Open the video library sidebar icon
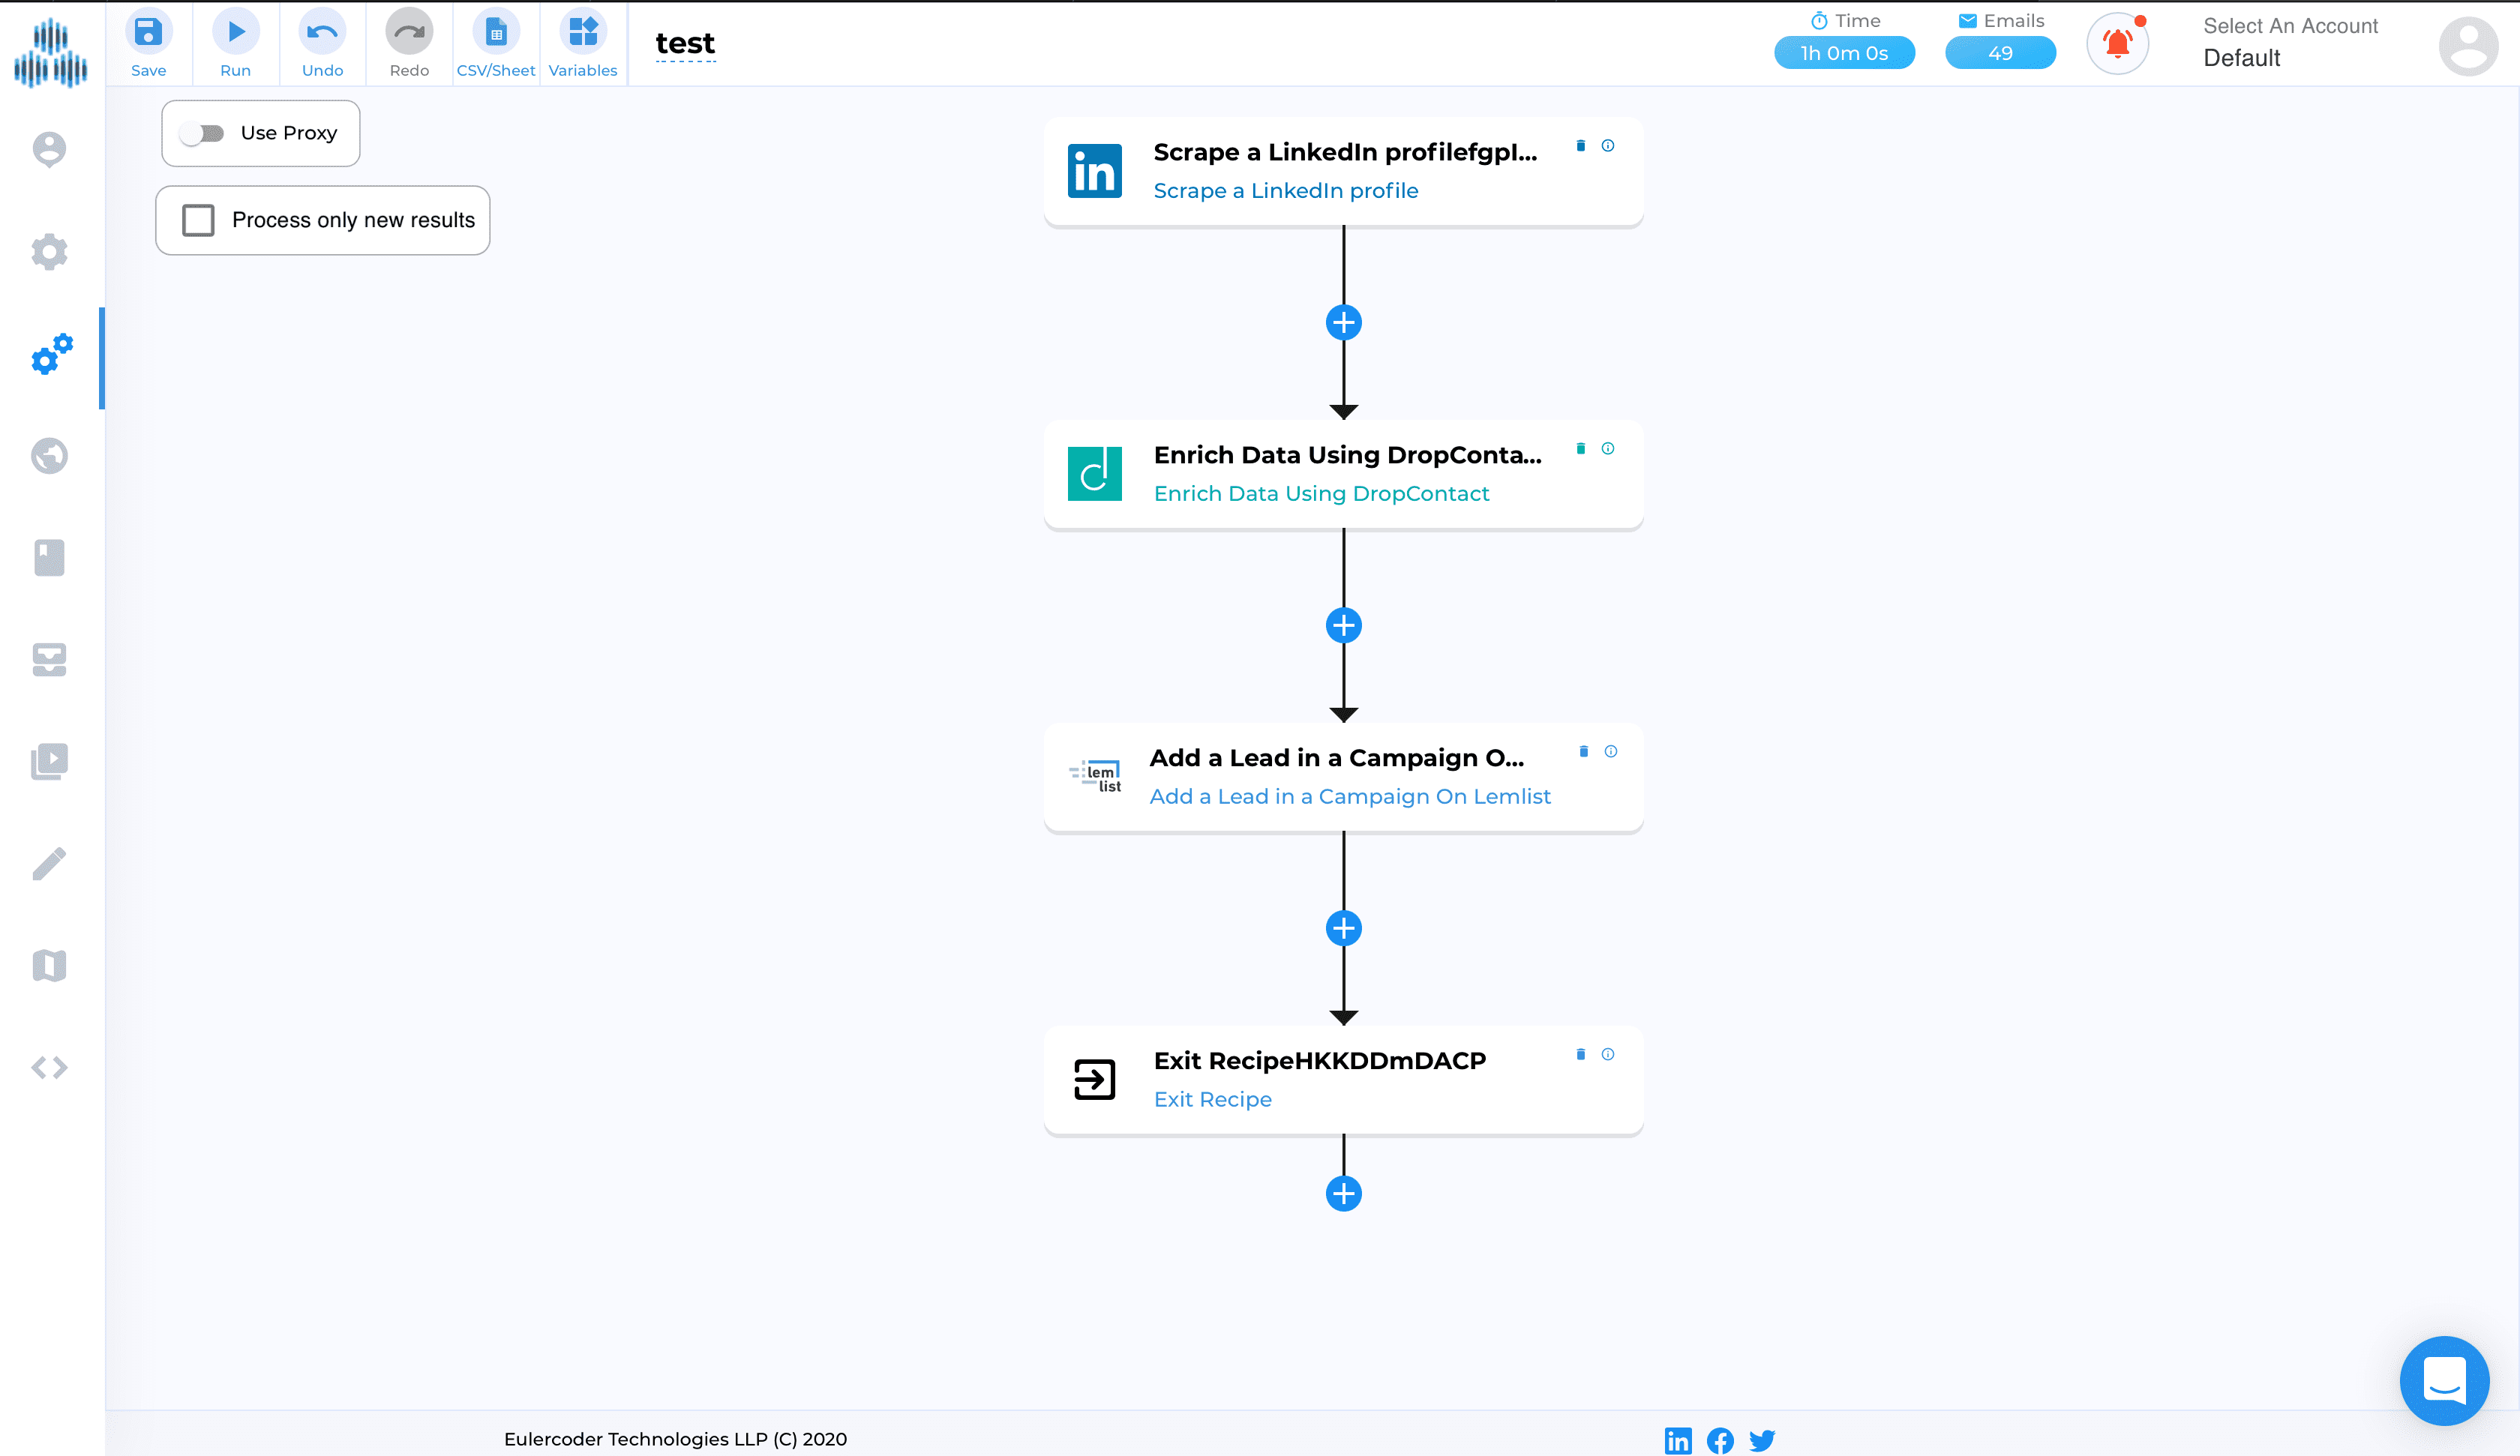The width and height of the screenshot is (2520, 1456). (x=49, y=762)
